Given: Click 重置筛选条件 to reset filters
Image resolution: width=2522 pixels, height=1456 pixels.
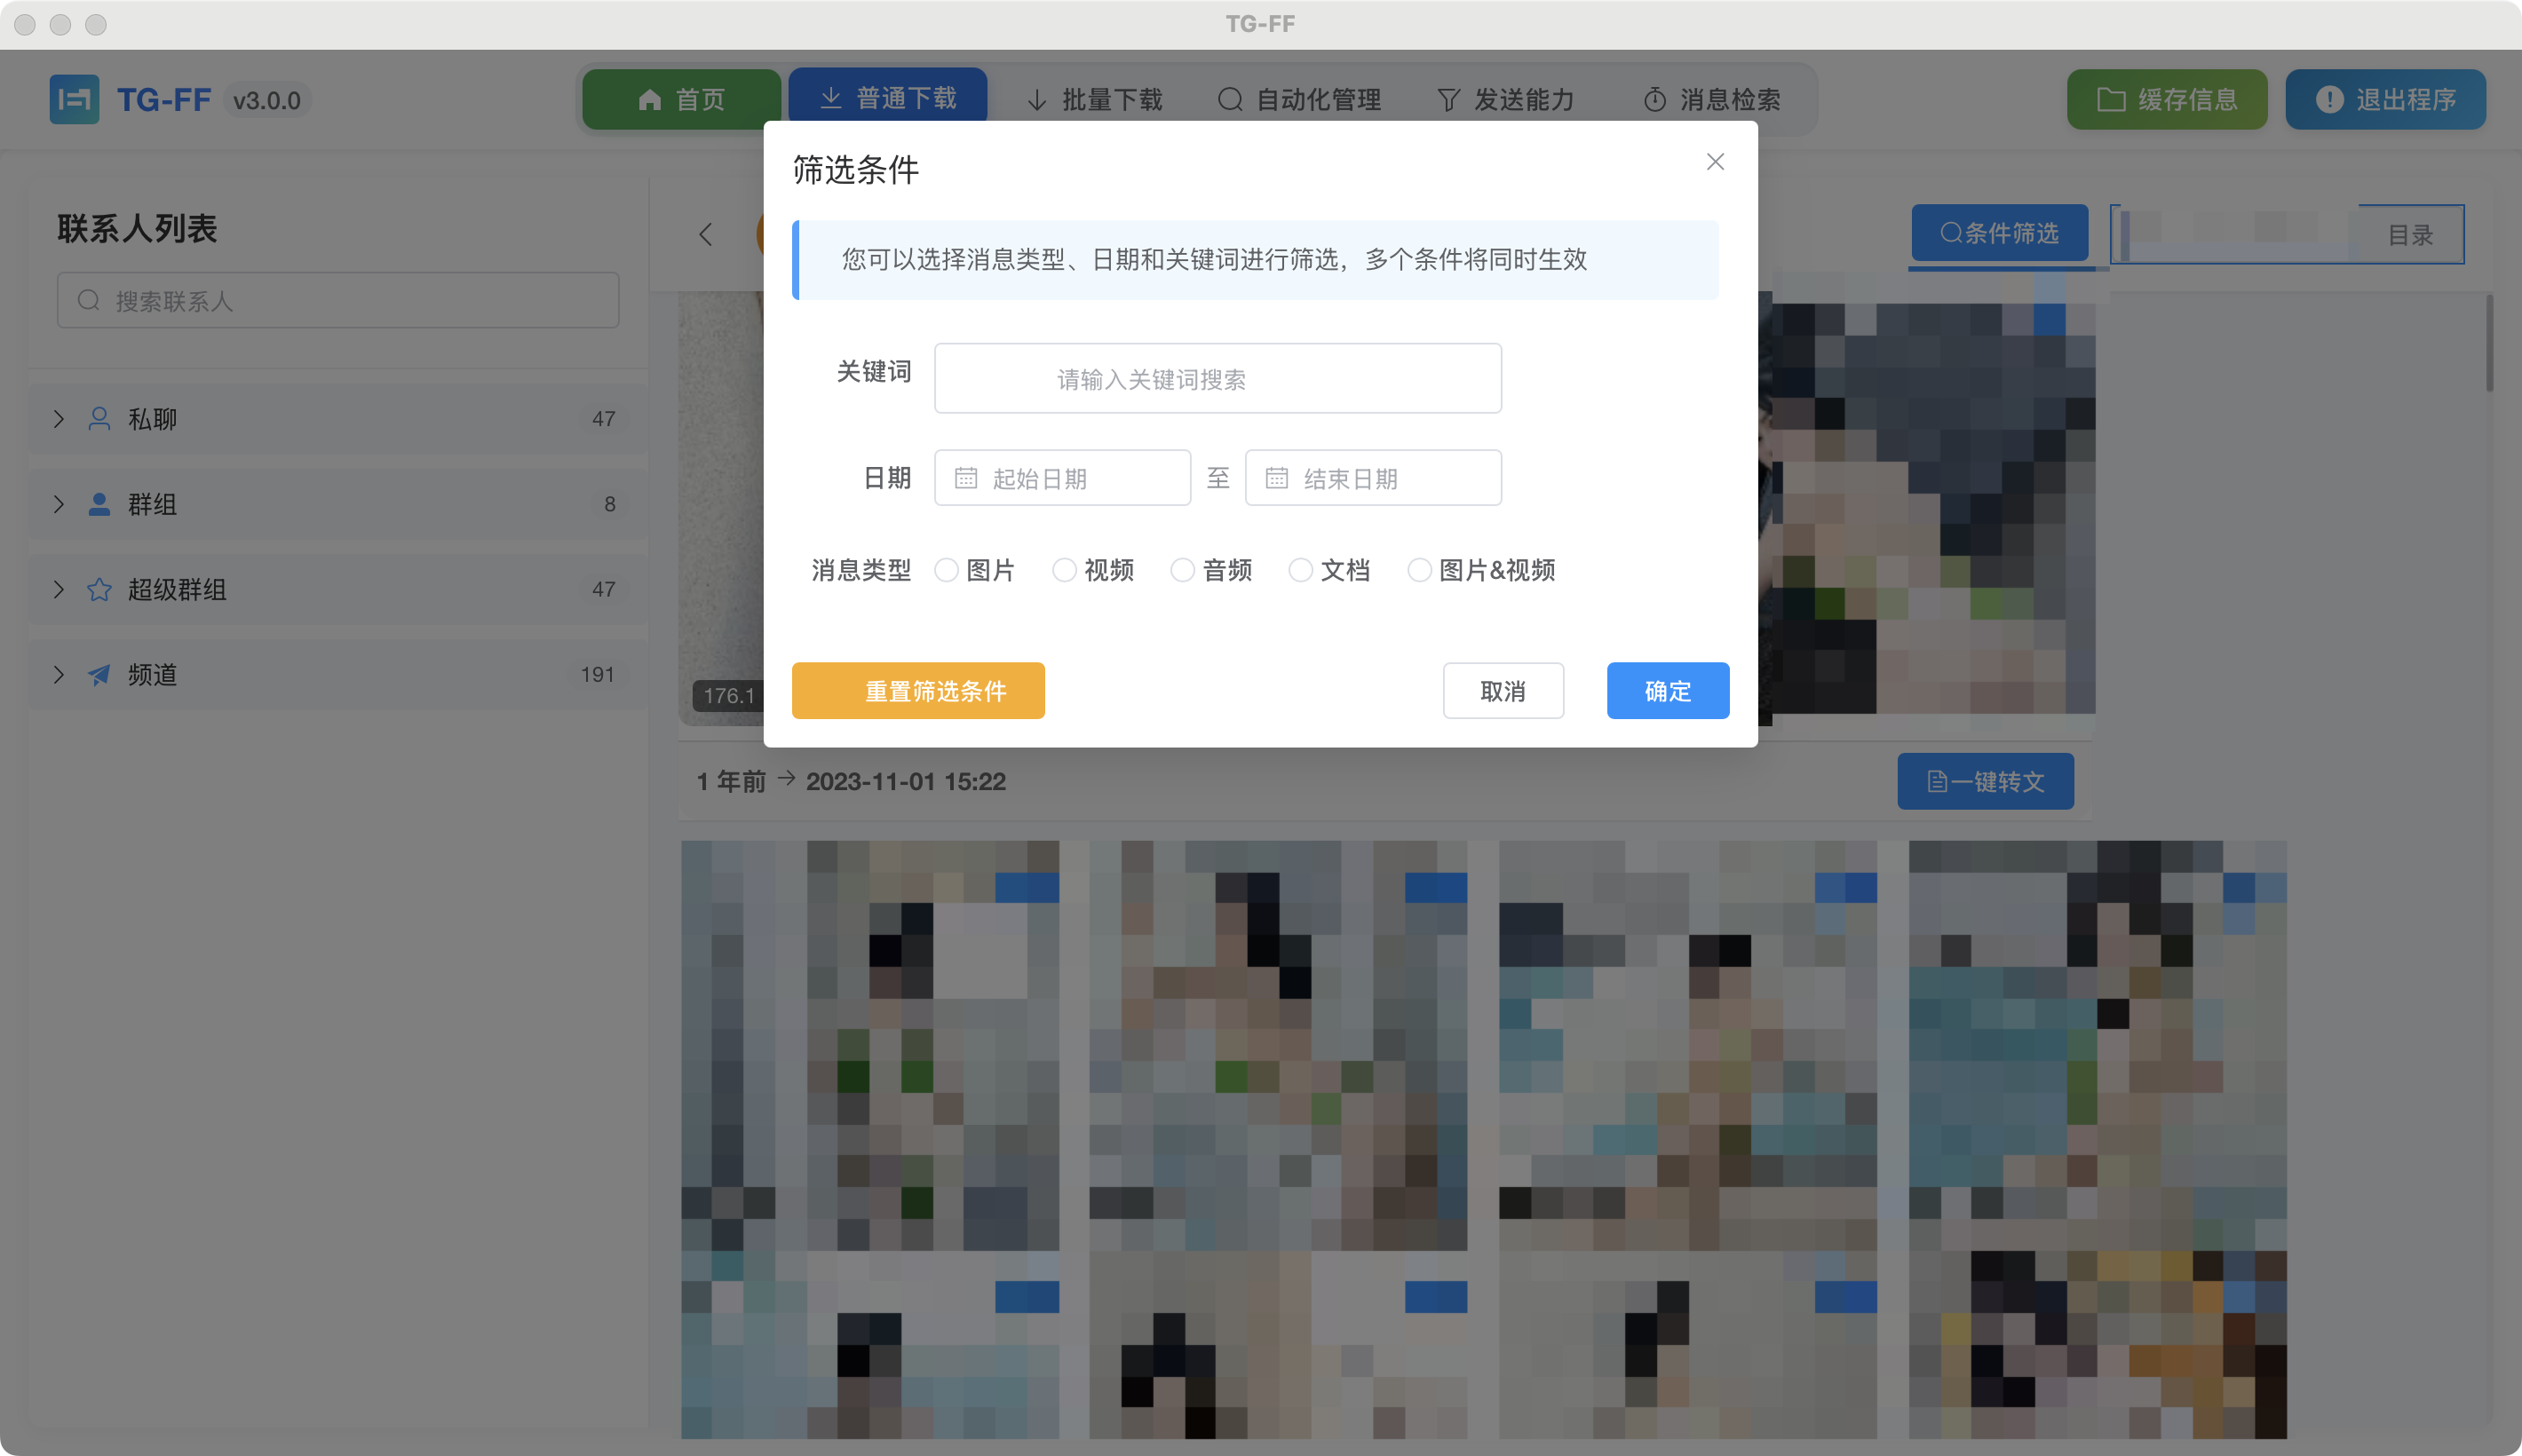Looking at the screenshot, I should point(917,690).
